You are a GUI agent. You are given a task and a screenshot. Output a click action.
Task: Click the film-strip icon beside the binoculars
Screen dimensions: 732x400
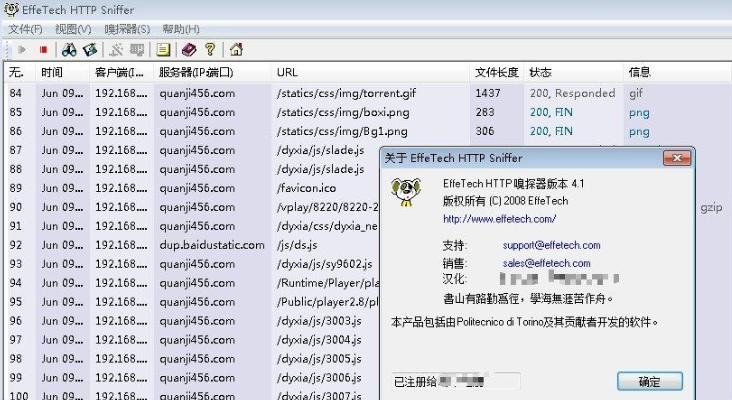click(90, 49)
